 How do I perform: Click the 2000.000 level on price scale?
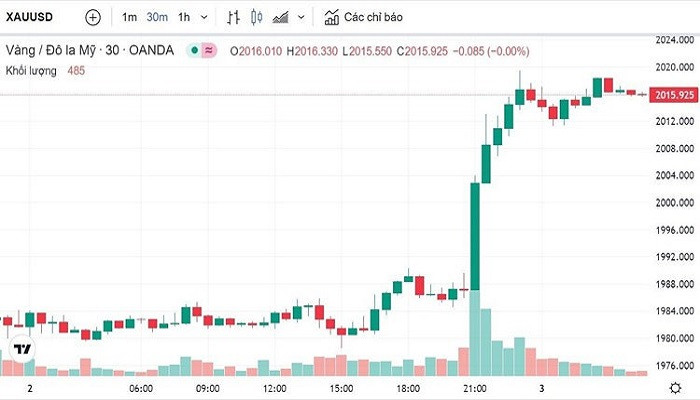[x=673, y=202]
